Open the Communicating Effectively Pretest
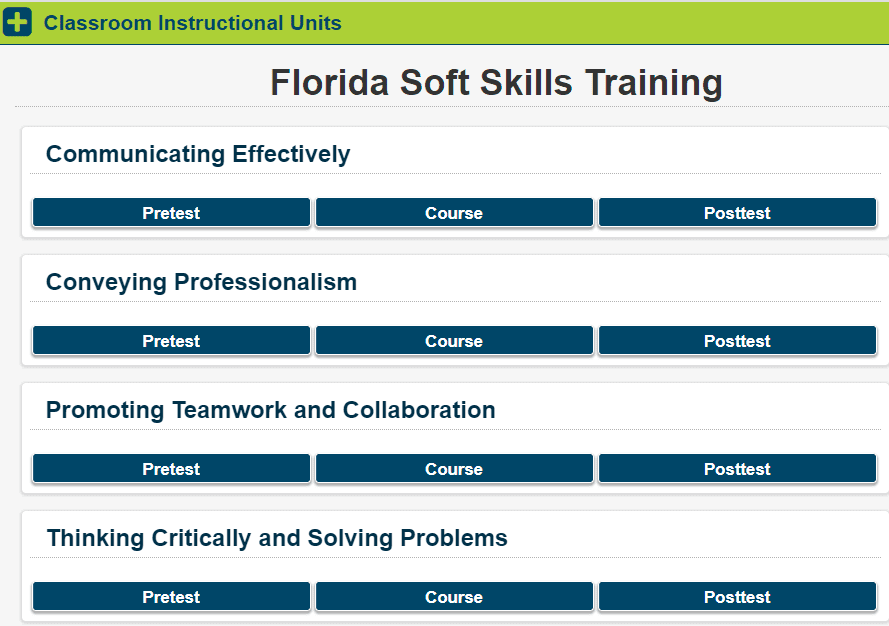 click(x=171, y=213)
